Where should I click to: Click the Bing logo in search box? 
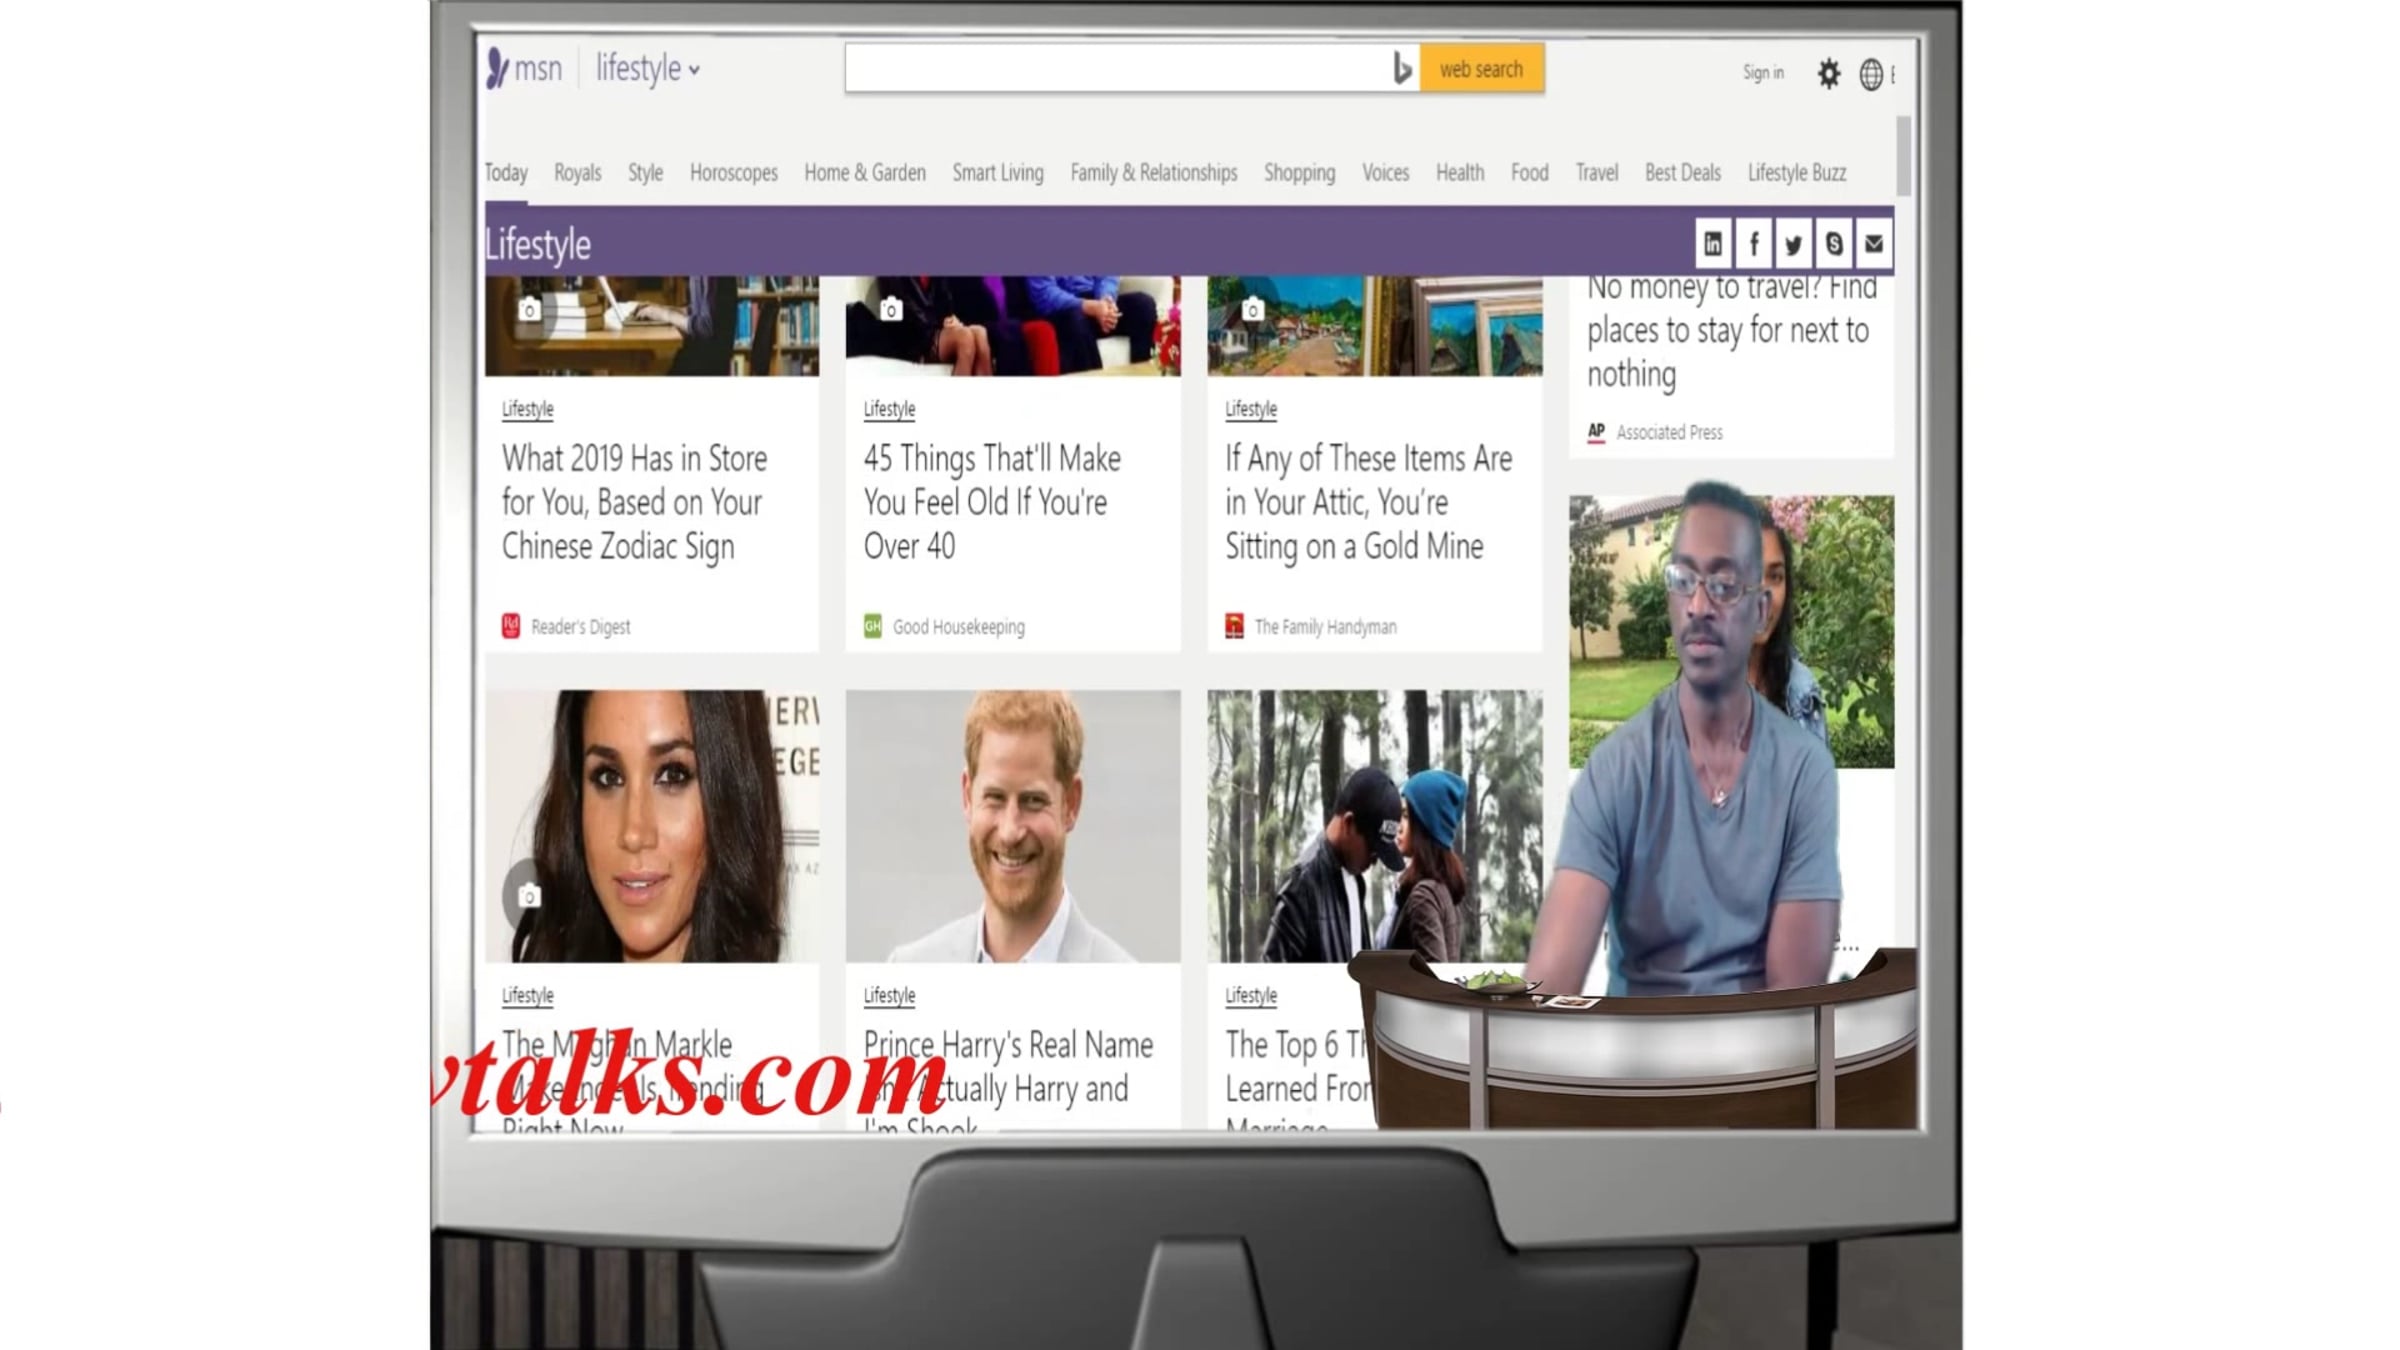pyautogui.click(x=1402, y=69)
